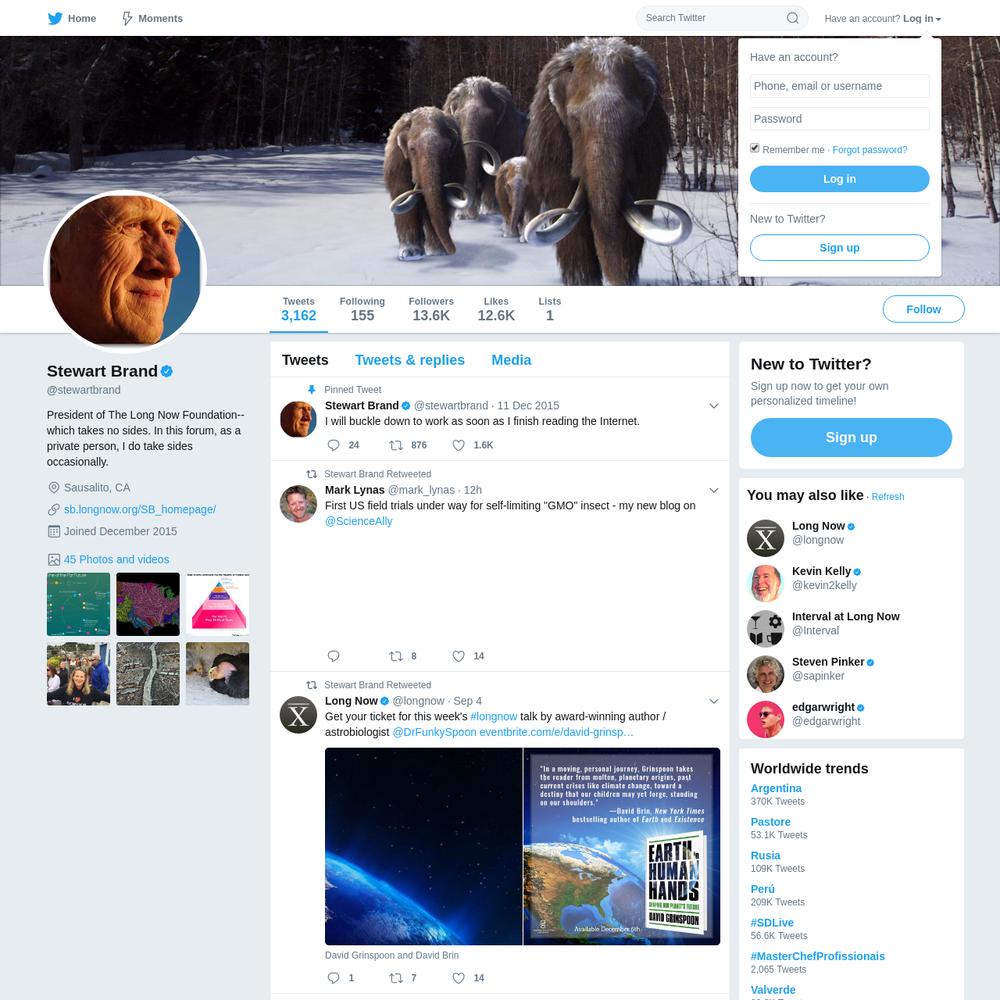
Task: Click the Password field
Action: (839, 119)
